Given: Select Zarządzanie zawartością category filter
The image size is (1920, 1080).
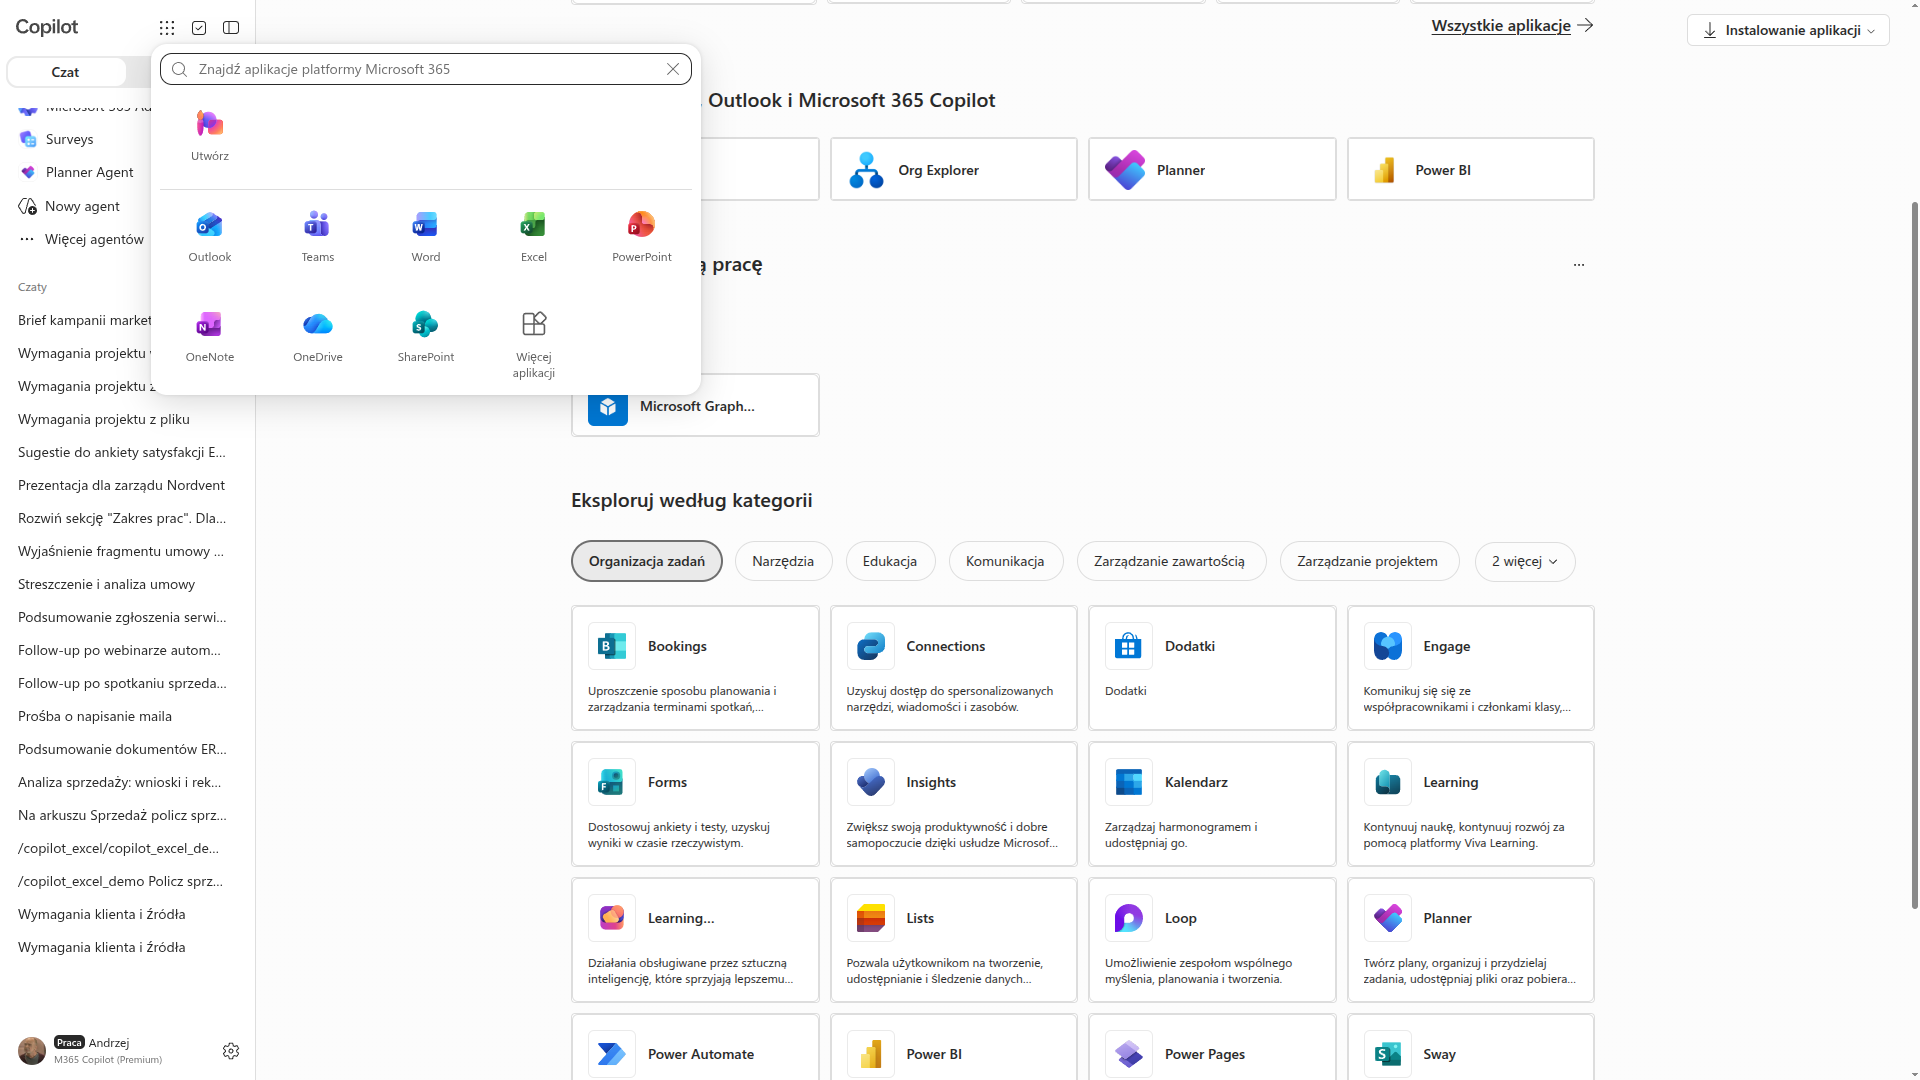Looking at the screenshot, I should pyautogui.click(x=1170, y=561).
